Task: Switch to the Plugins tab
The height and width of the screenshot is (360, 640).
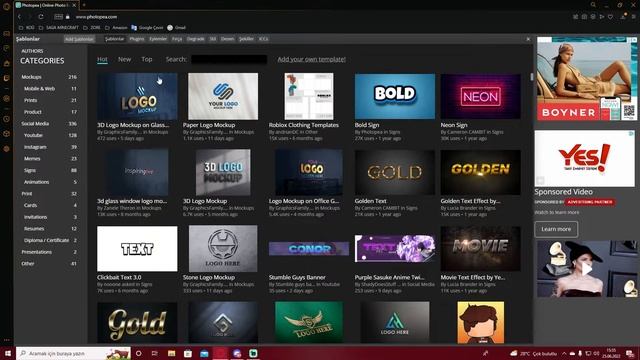Action: (x=137, y=39)
